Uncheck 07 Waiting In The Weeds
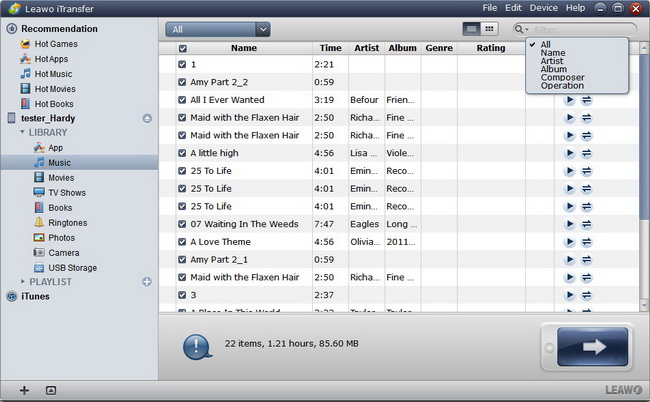The image size is (650, 402). pyautogui.click(x=182, y=224)
